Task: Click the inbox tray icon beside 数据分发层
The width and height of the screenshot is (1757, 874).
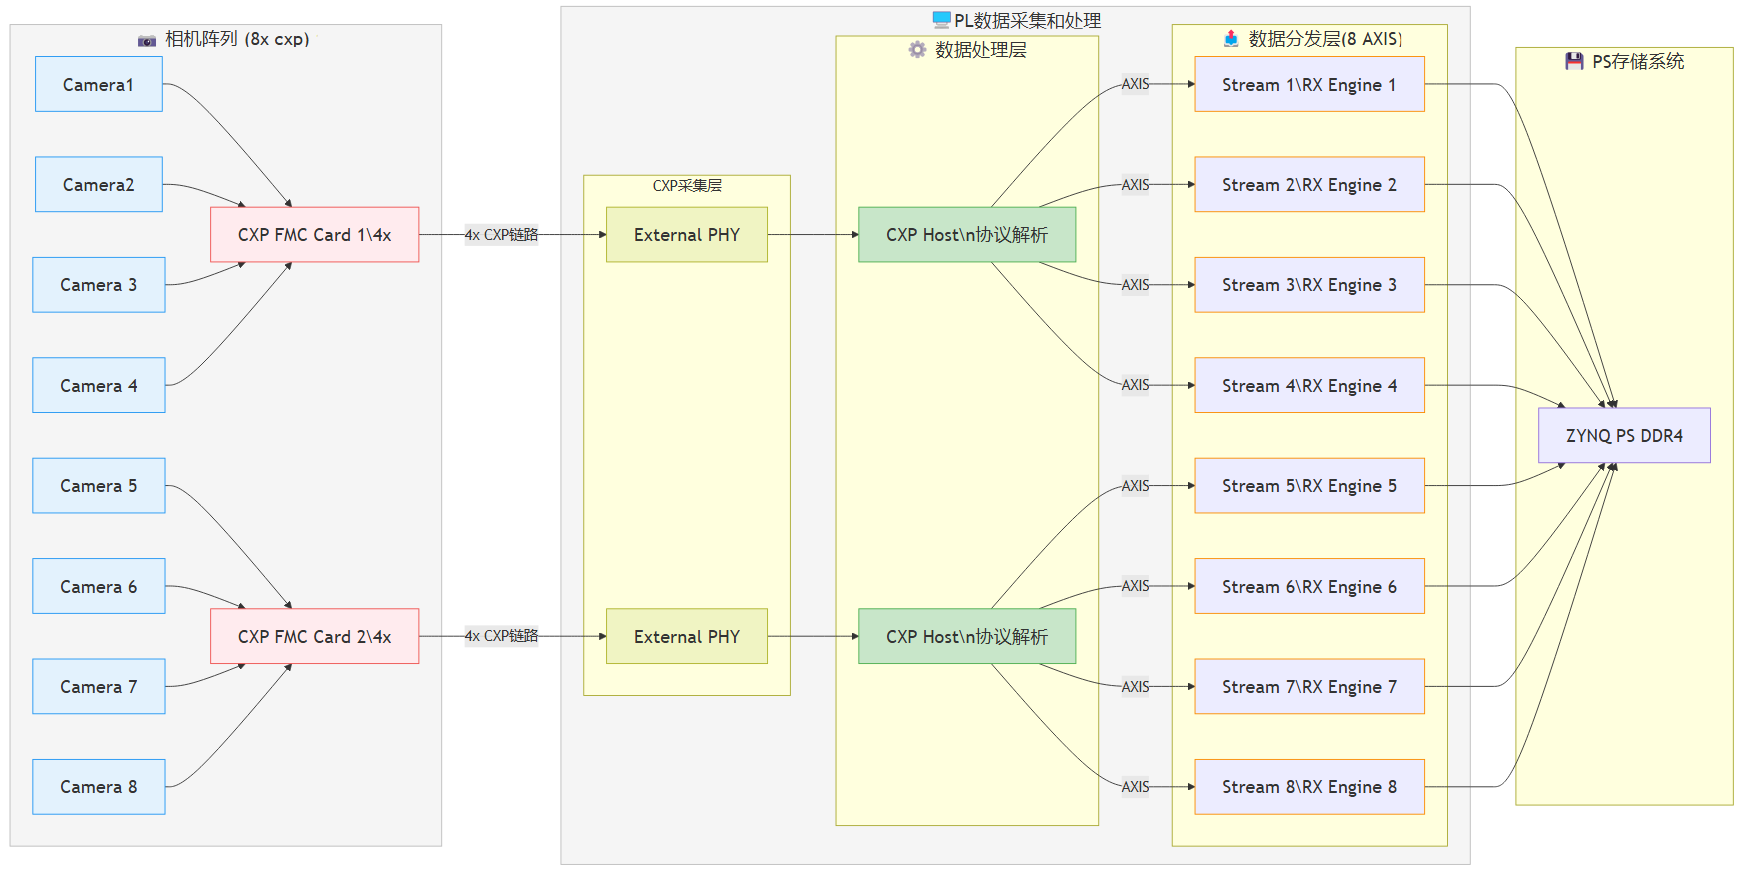Action: coord(1231,39)
